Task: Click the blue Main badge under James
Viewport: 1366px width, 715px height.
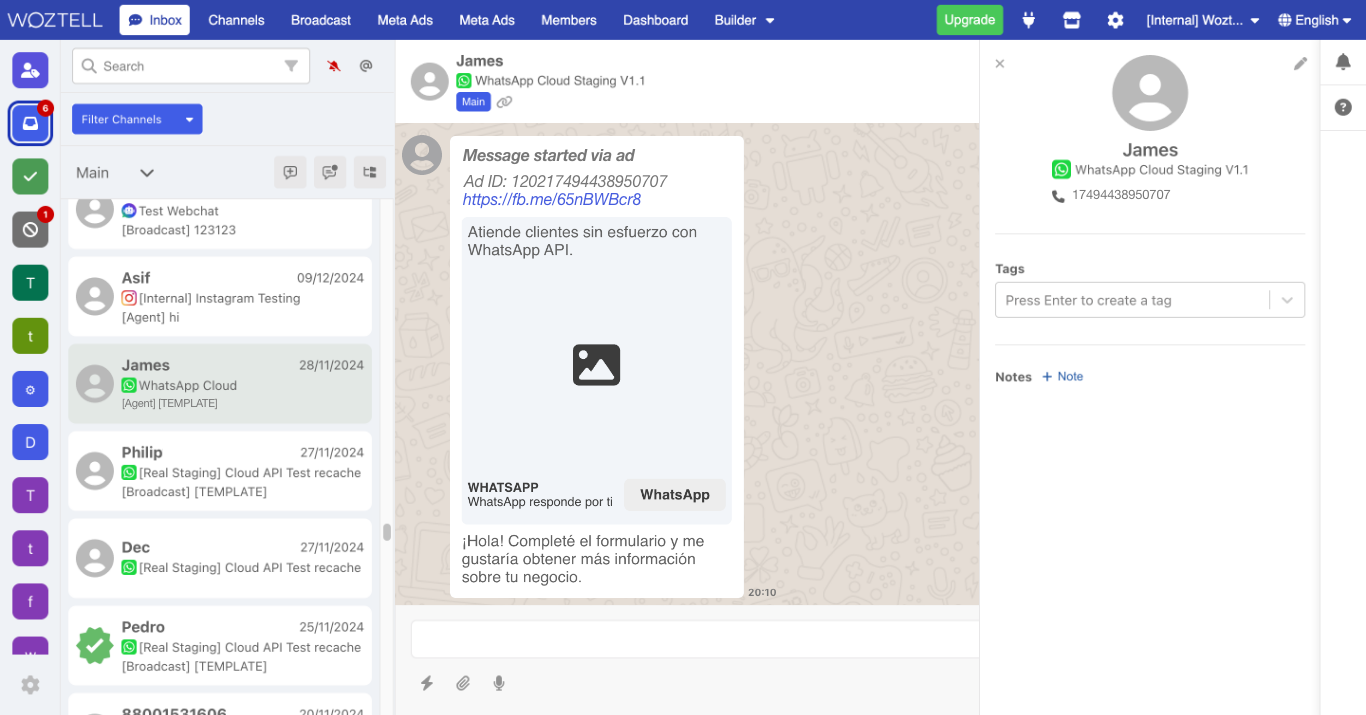Action: [x=474, y=102]
